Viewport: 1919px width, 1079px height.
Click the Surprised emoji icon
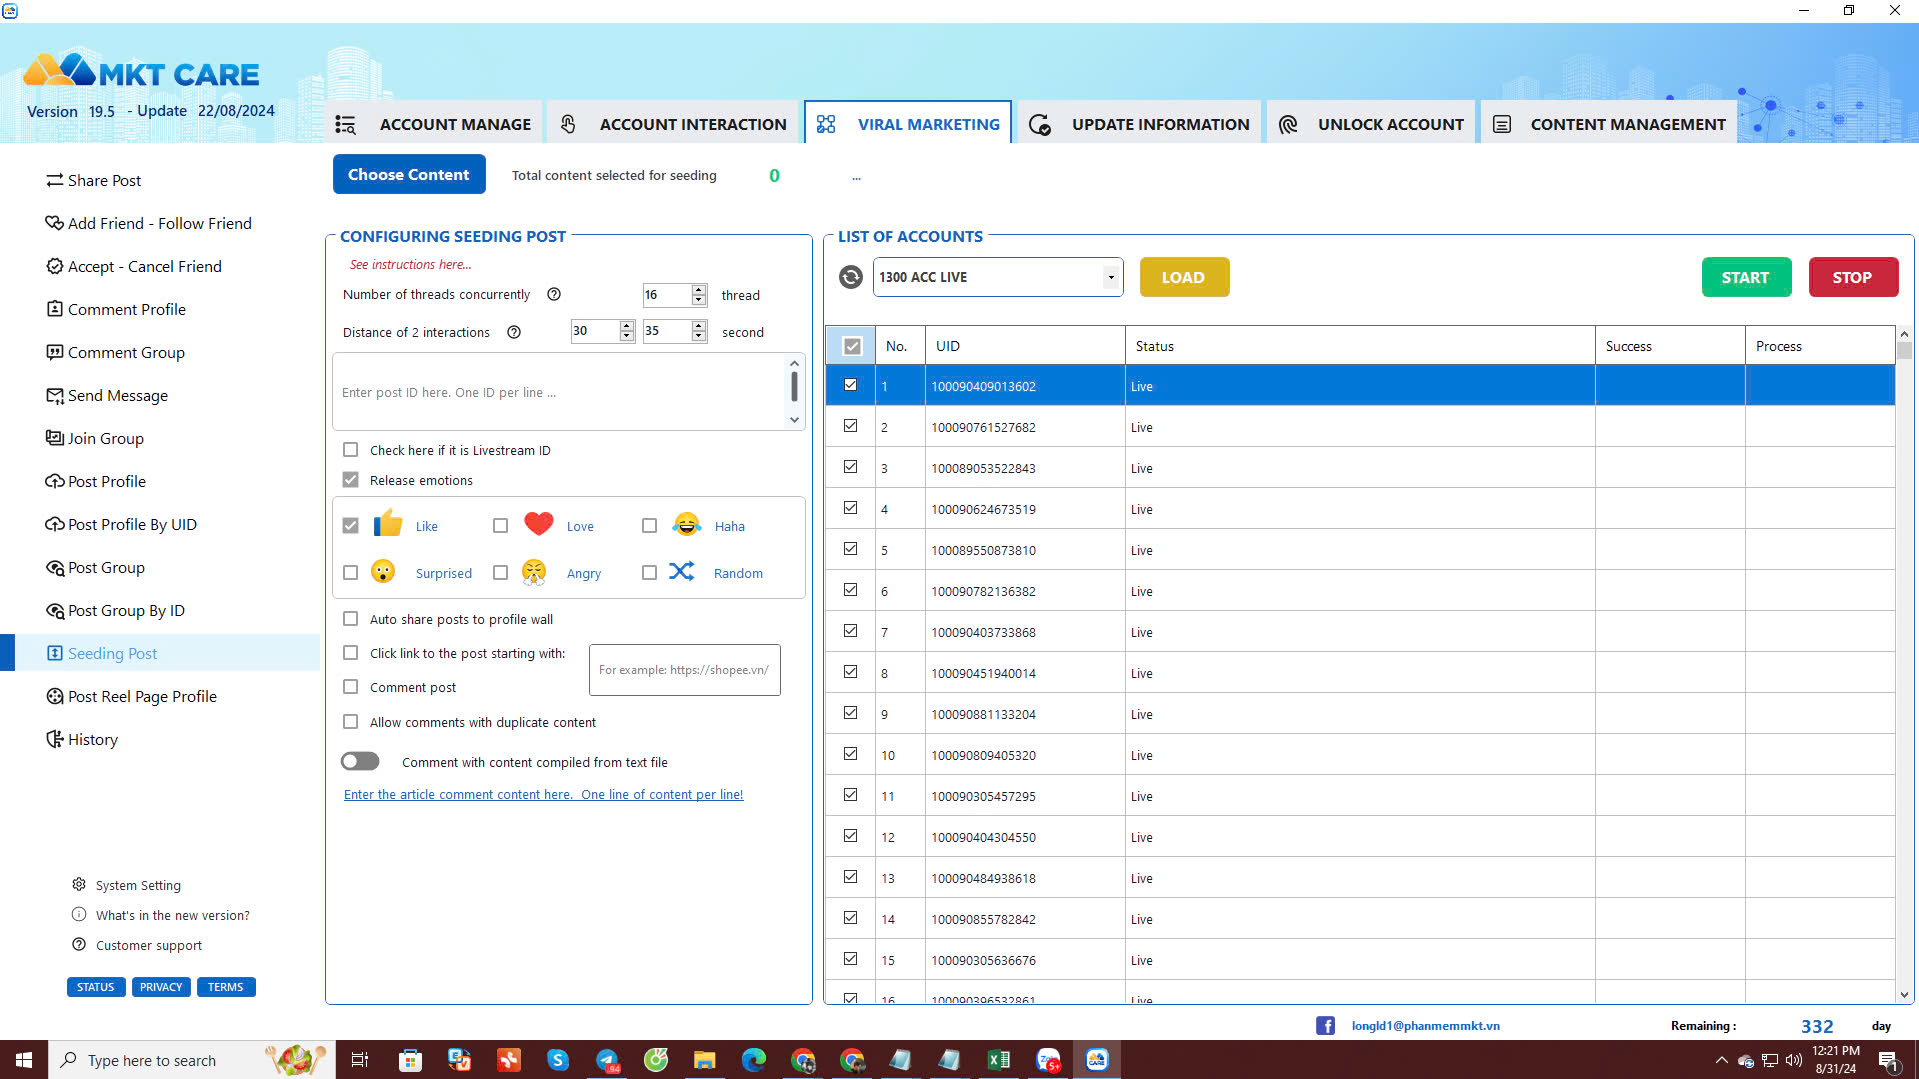(x=383, y=571)
